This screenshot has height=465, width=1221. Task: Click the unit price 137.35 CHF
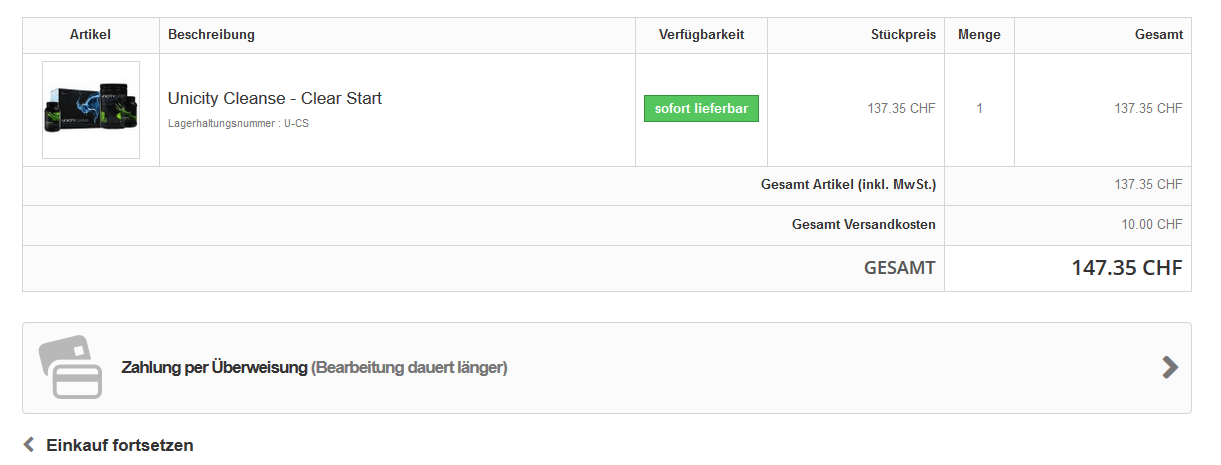click(901, 109)
